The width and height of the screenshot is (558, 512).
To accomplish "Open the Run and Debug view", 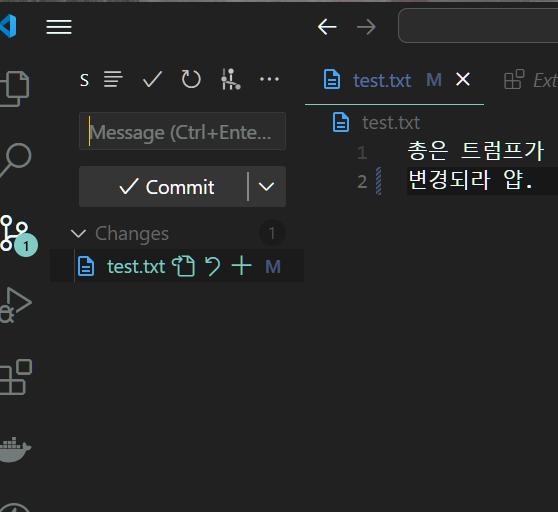I will point(16,305).
